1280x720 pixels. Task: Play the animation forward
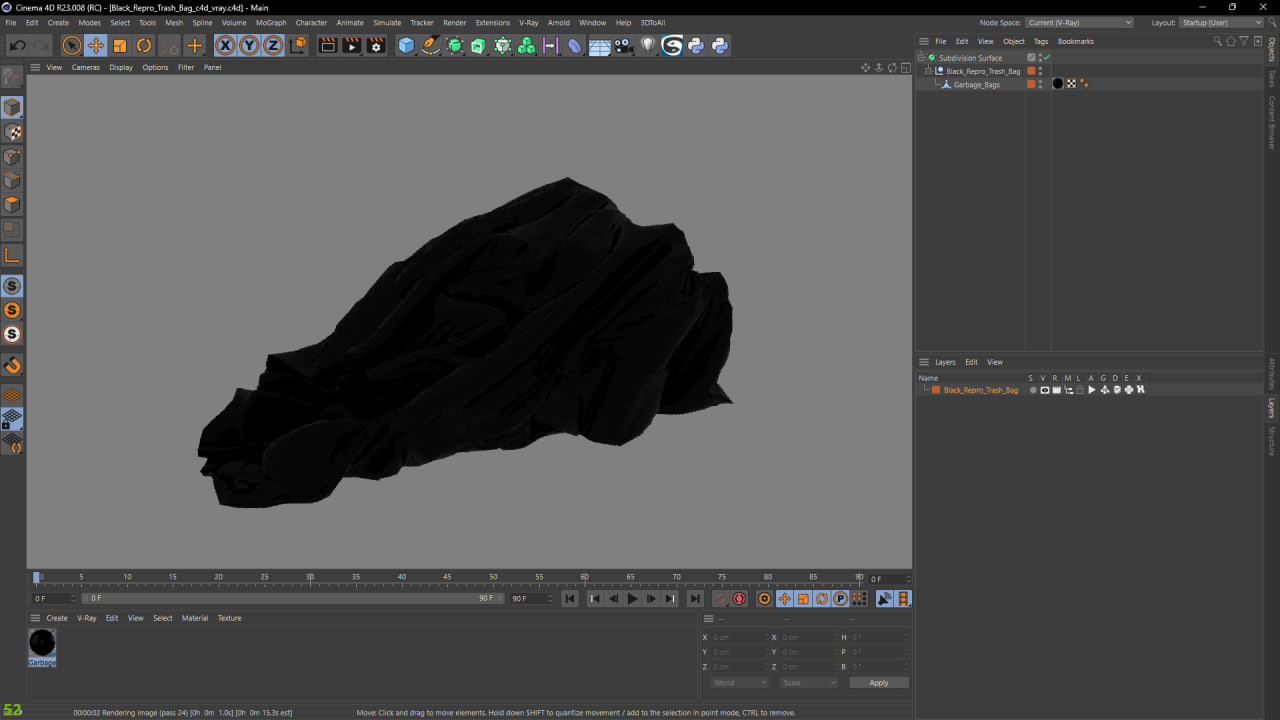[632, 599]
